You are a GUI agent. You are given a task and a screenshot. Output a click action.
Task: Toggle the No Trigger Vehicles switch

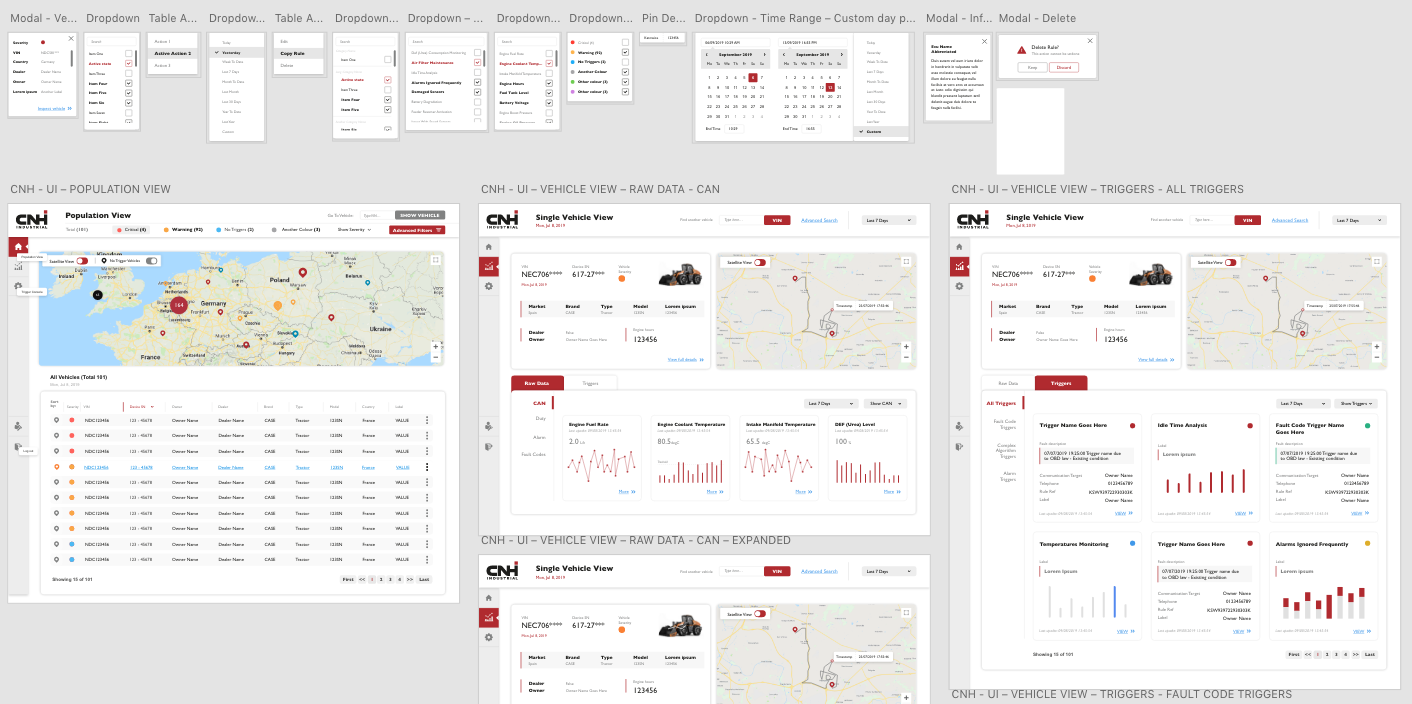coord(152,261)
